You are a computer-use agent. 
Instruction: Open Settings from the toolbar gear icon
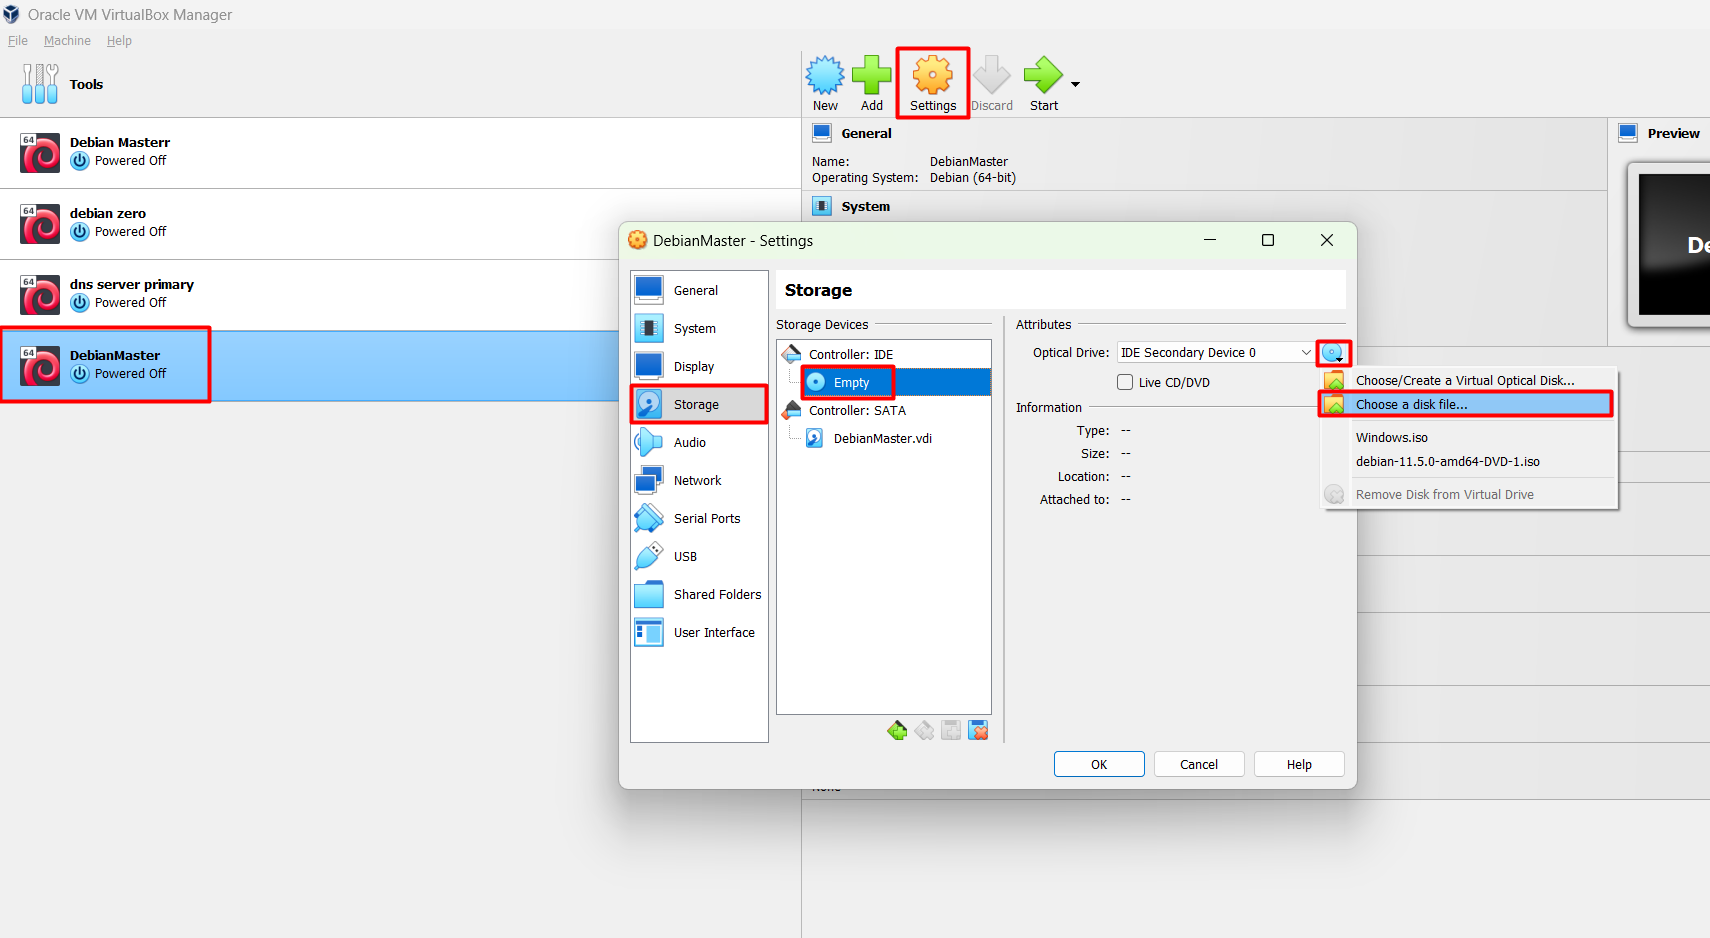tap(933, 84)
